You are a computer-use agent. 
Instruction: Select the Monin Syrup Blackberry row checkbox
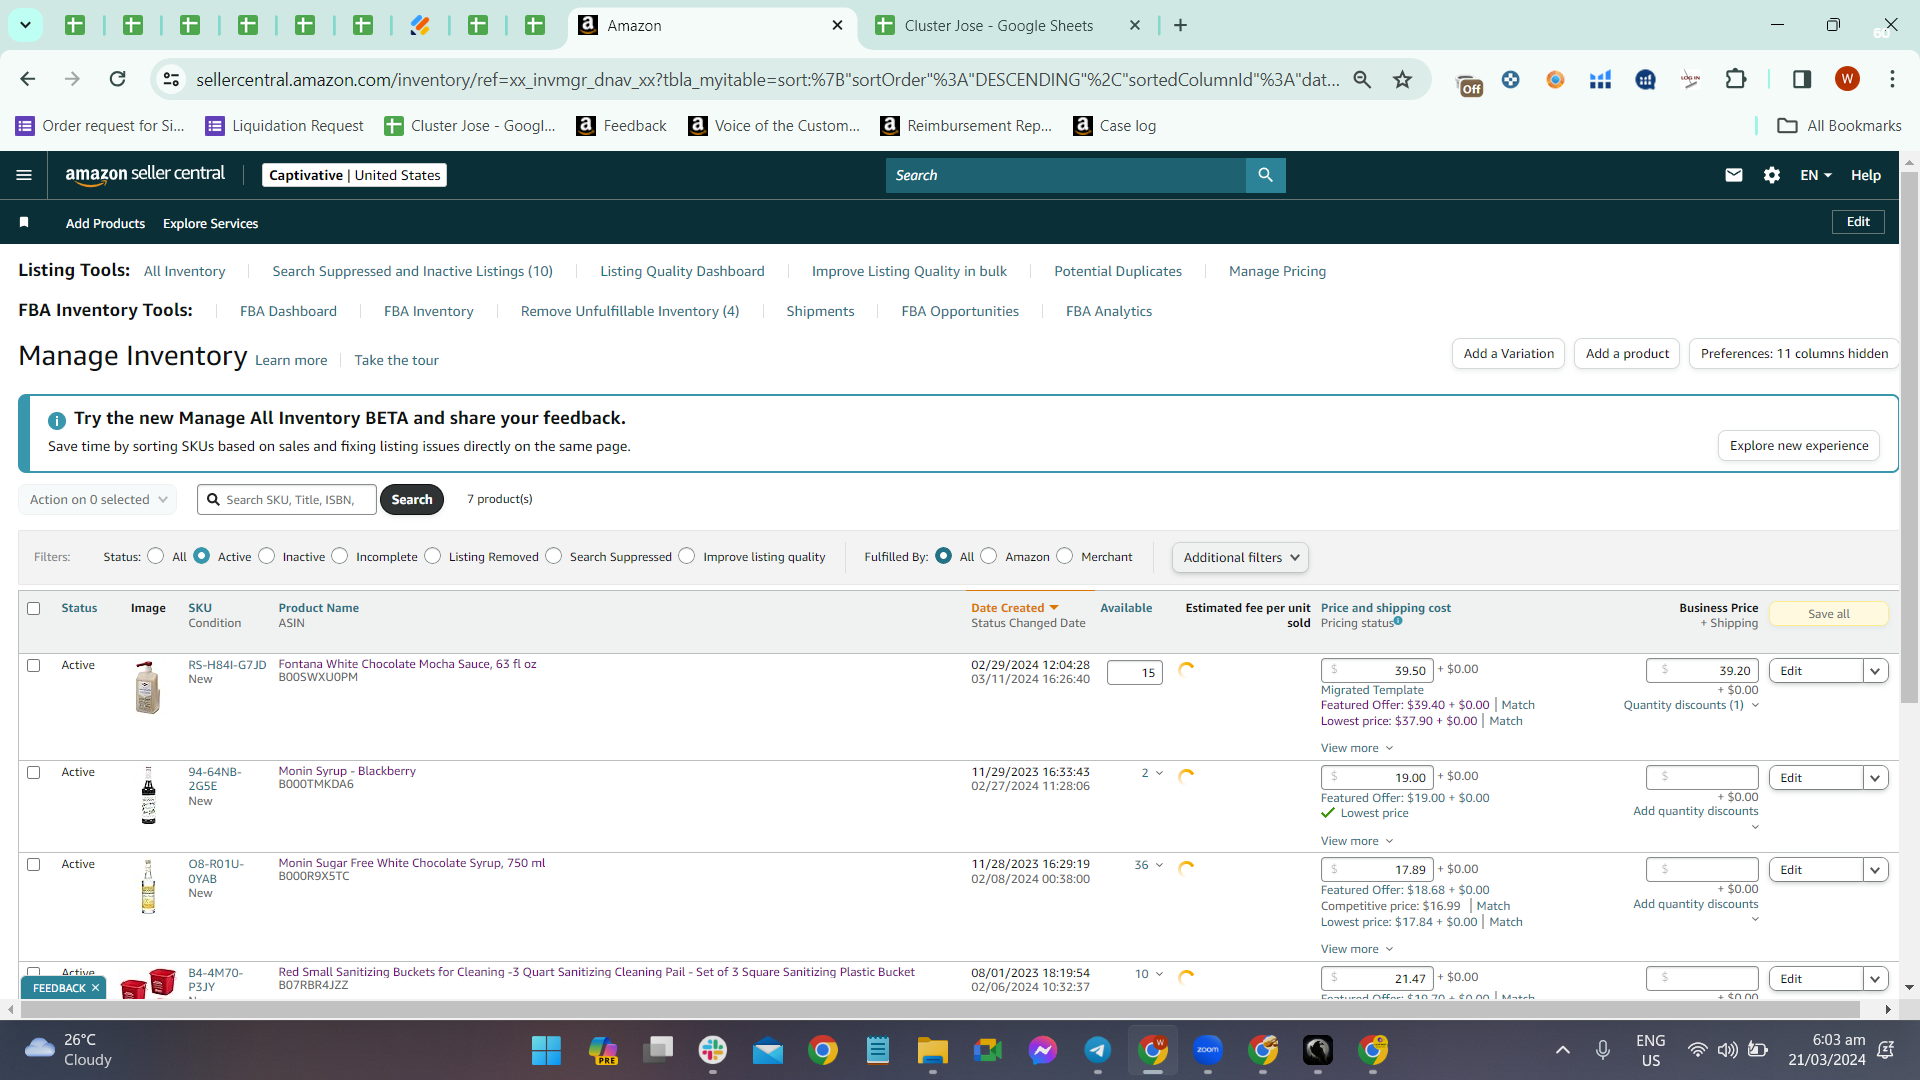pyautogui.click(x=34, y=772)
